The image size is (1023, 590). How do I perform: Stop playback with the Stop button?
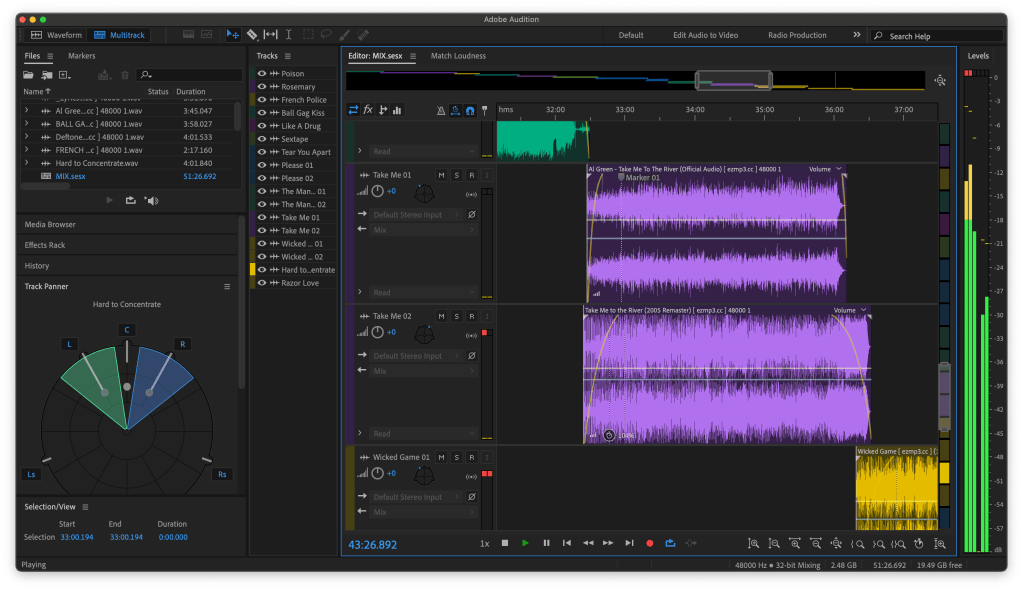pyautogui.click(x=504, y=543)
